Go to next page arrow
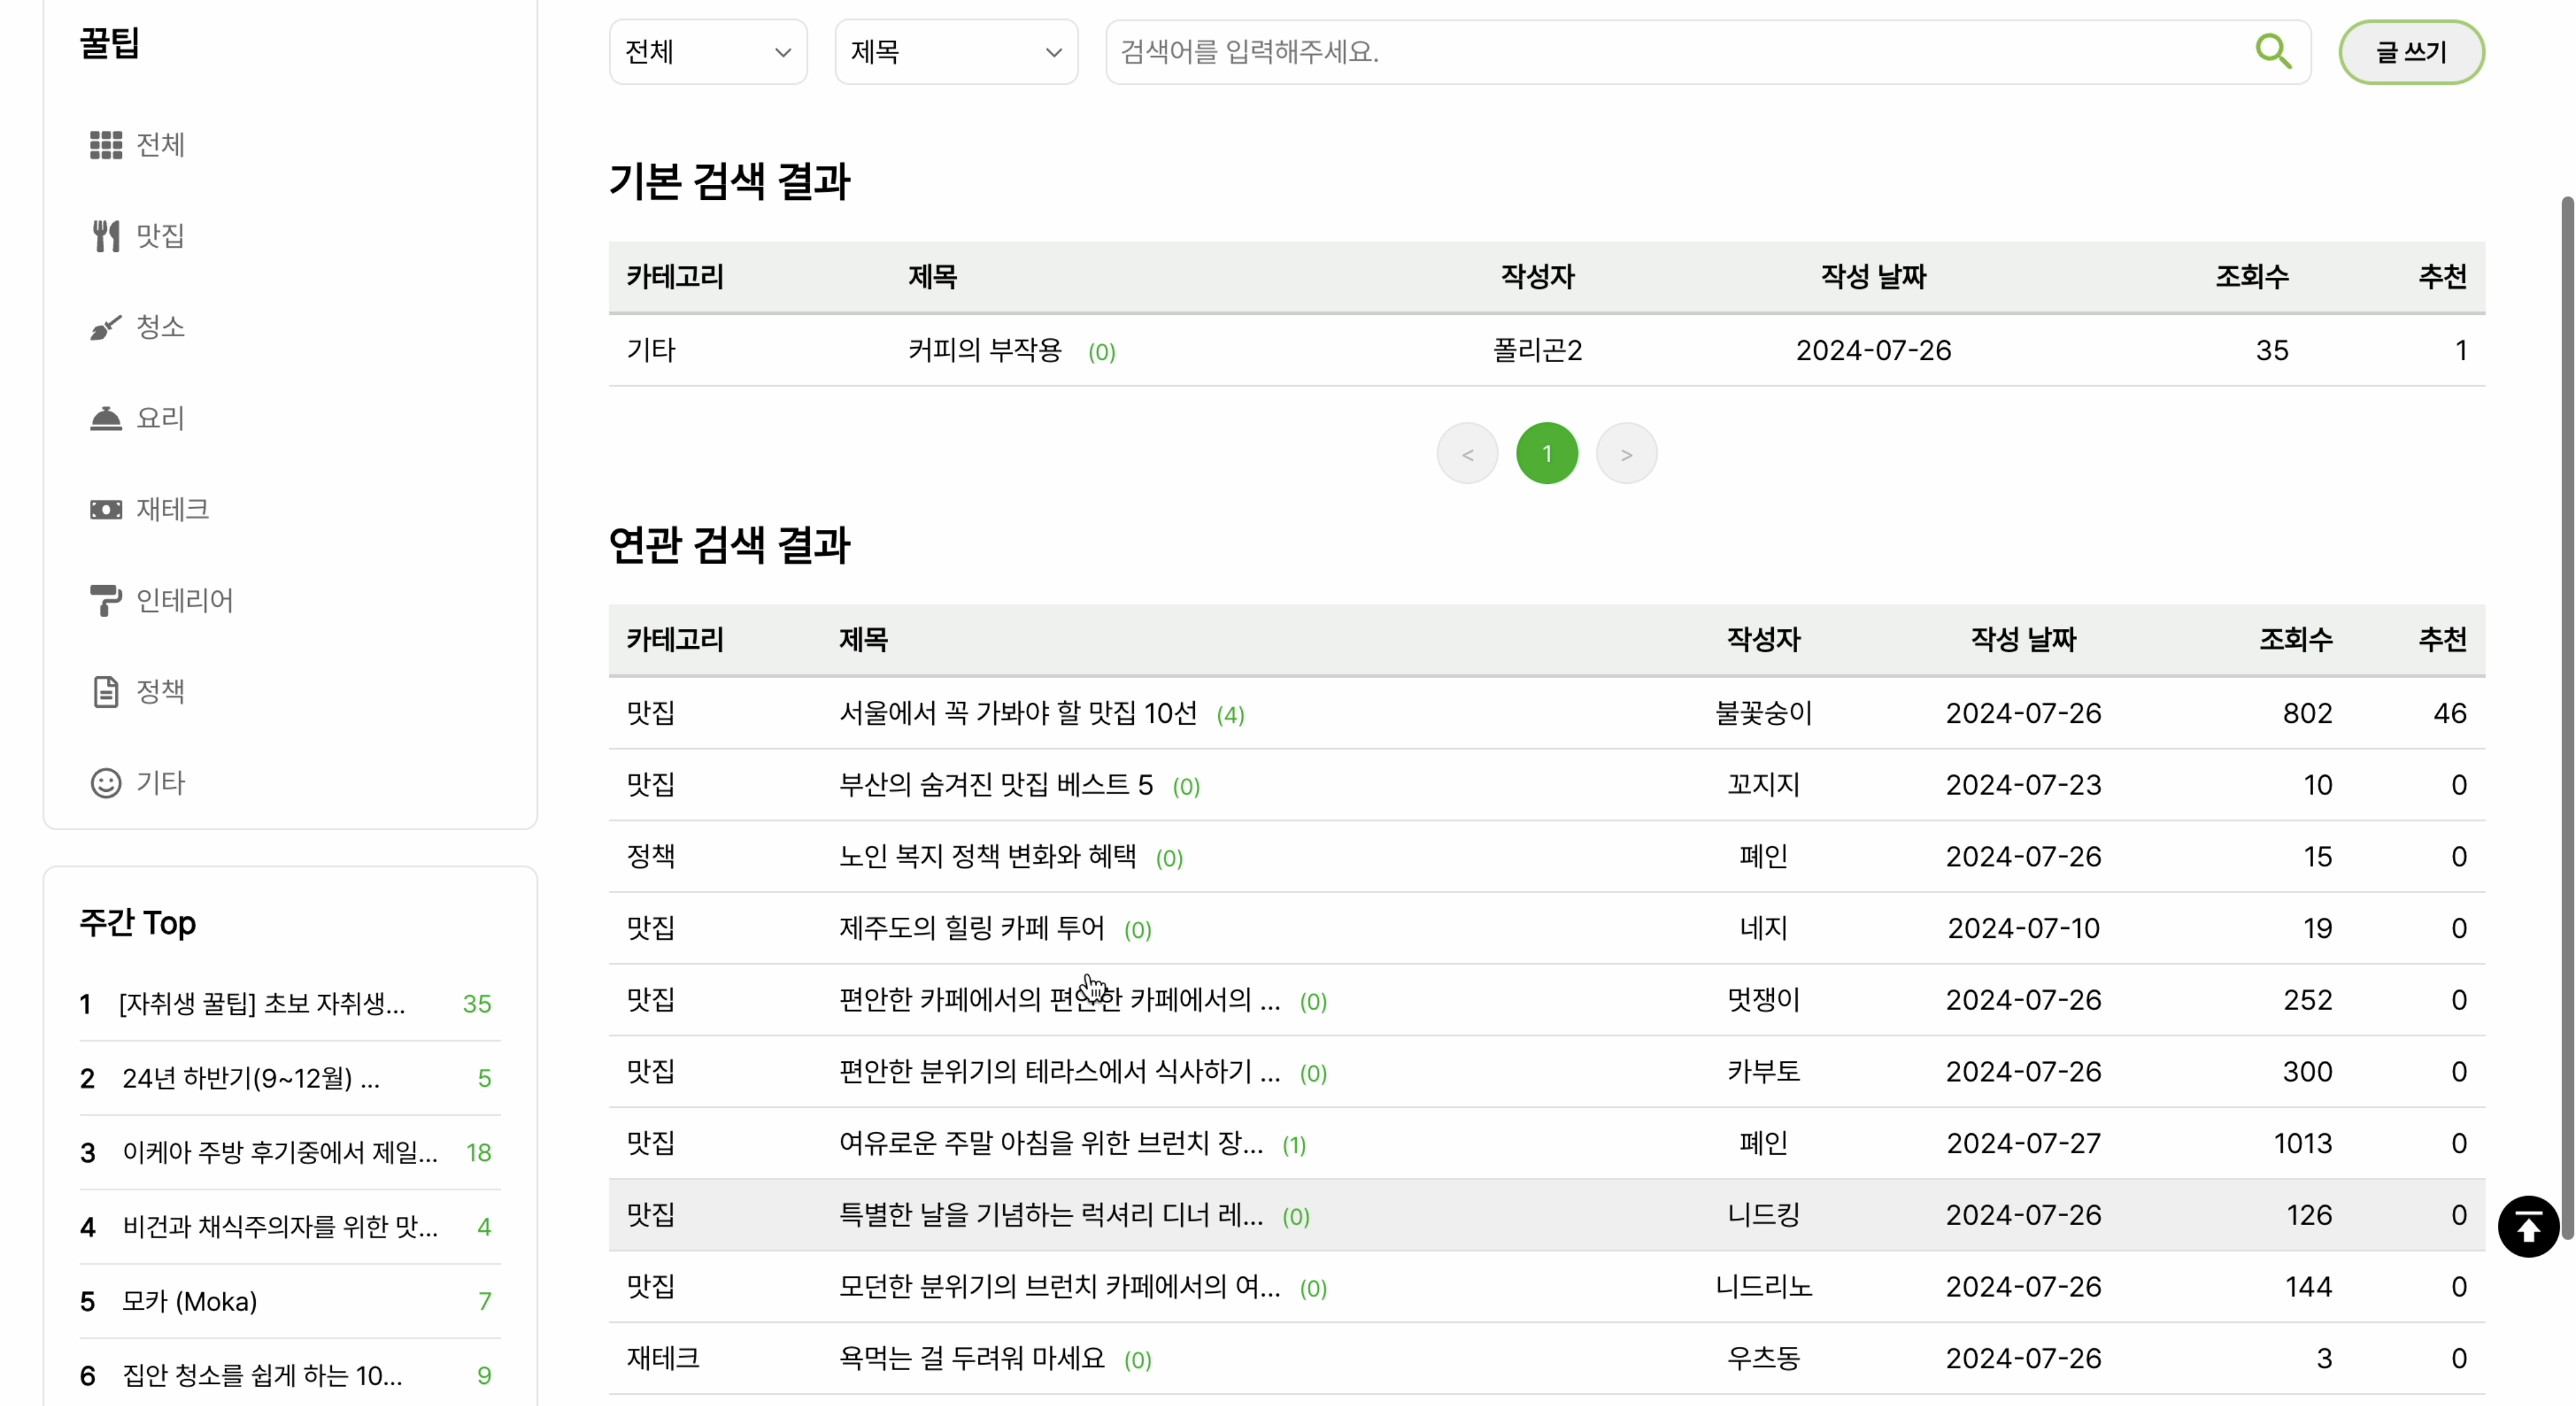2576x1406 pixels. 1626,454
